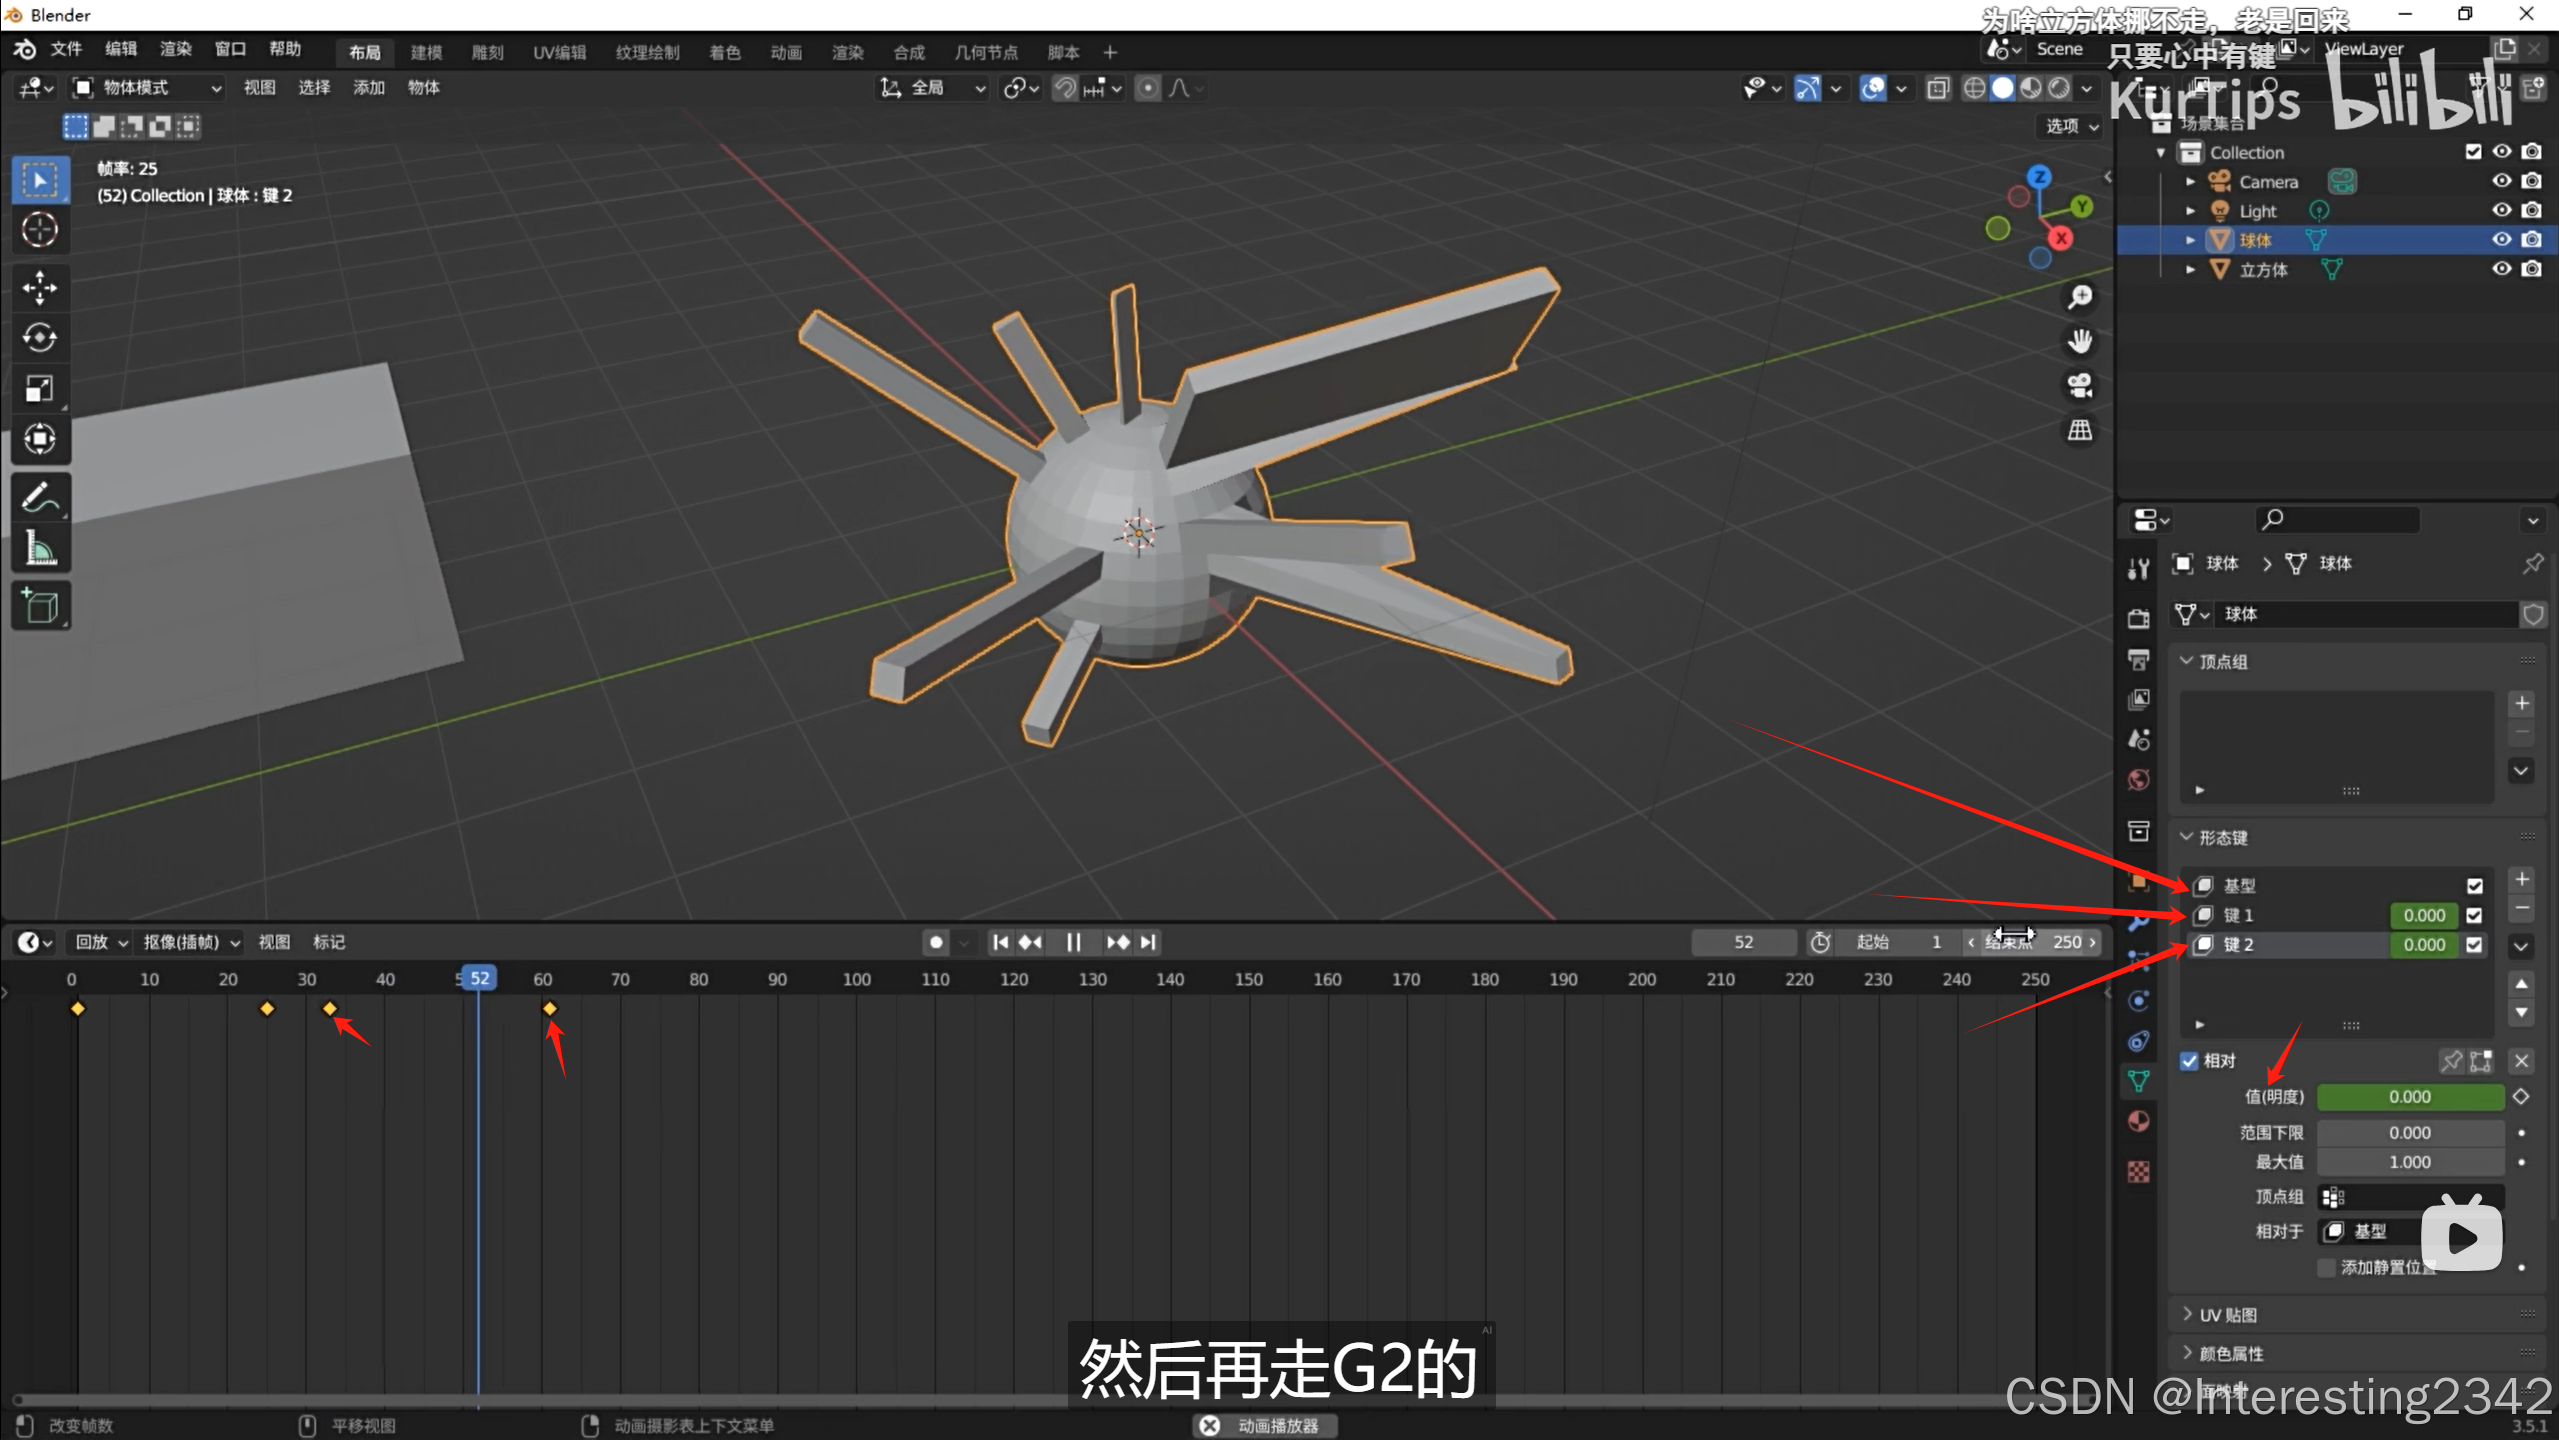Expand the Camera tree item

pos(2190,182)
